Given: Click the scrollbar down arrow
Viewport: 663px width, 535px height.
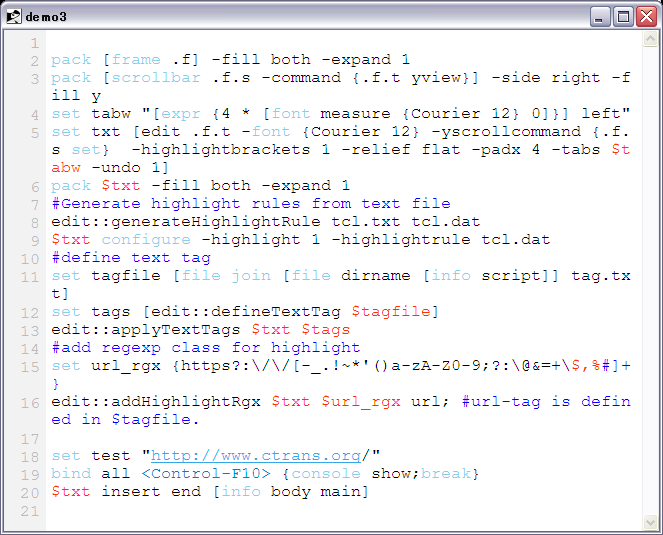Looking at the screenshot, I should point(650,522).
